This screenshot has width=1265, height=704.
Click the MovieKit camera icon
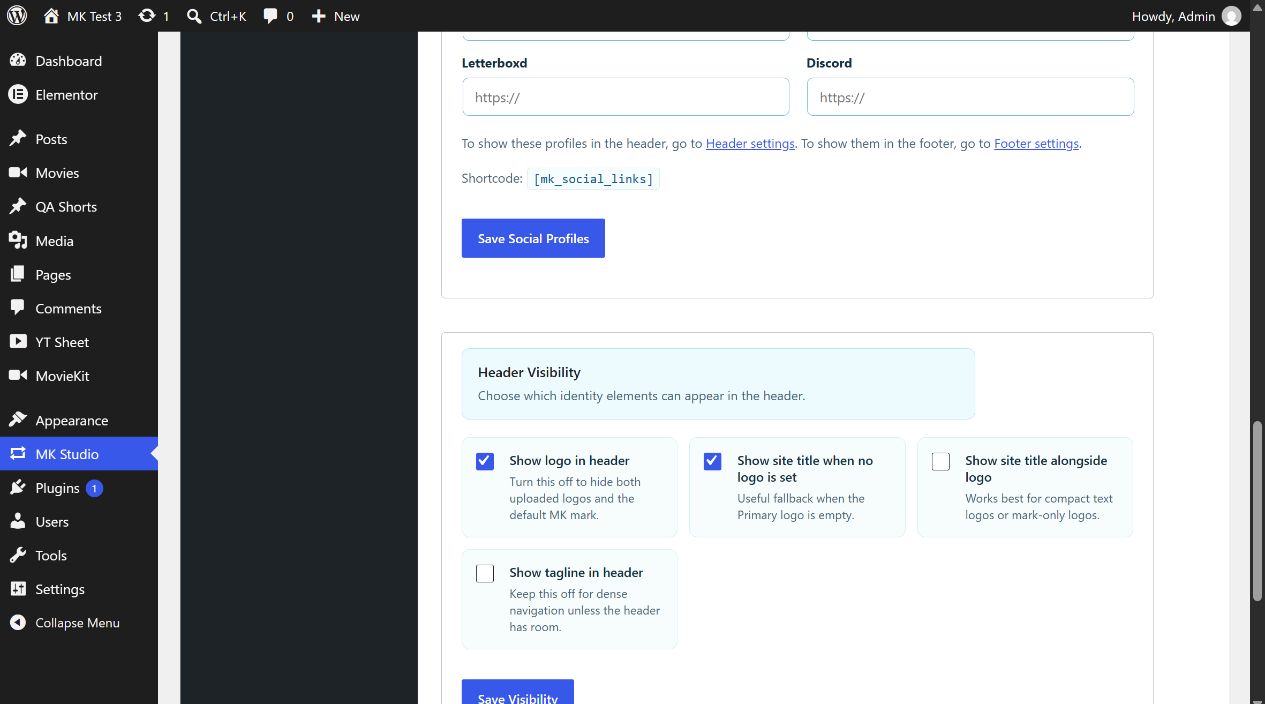pyautogui.click(x=17, y=376)
